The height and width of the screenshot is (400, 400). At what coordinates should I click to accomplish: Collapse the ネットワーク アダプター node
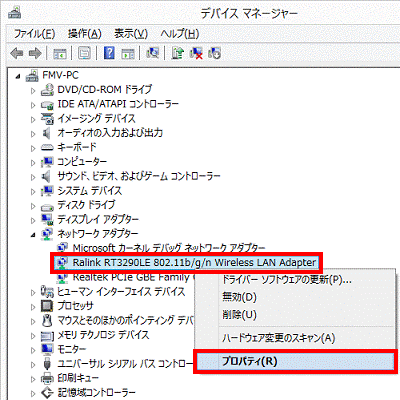[x=33, y=235]
